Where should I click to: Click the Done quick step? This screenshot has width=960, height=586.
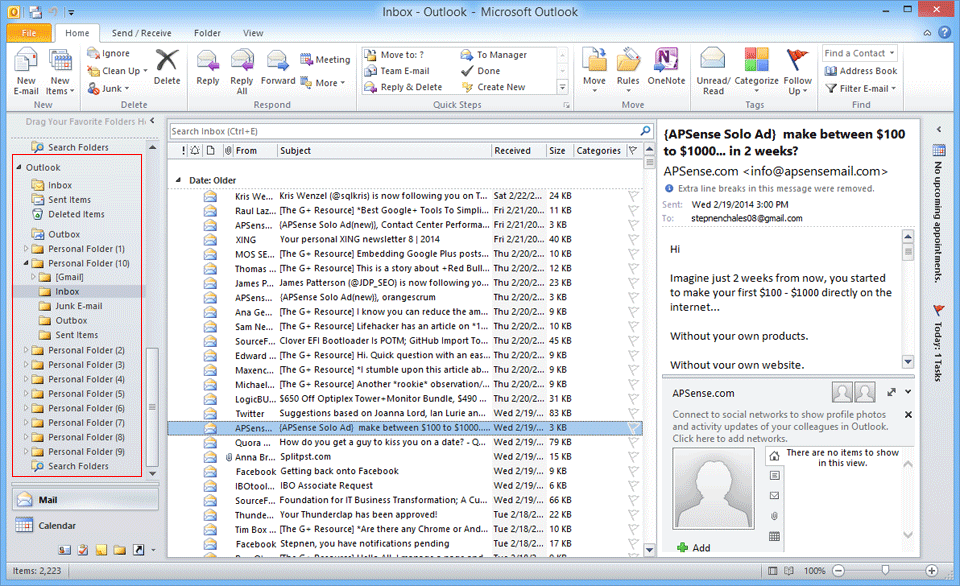481,71
